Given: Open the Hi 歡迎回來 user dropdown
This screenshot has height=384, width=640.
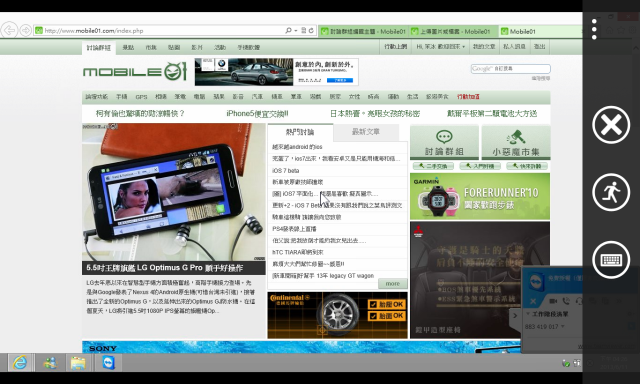Looking at the screenshot, I should pos(440,47).
